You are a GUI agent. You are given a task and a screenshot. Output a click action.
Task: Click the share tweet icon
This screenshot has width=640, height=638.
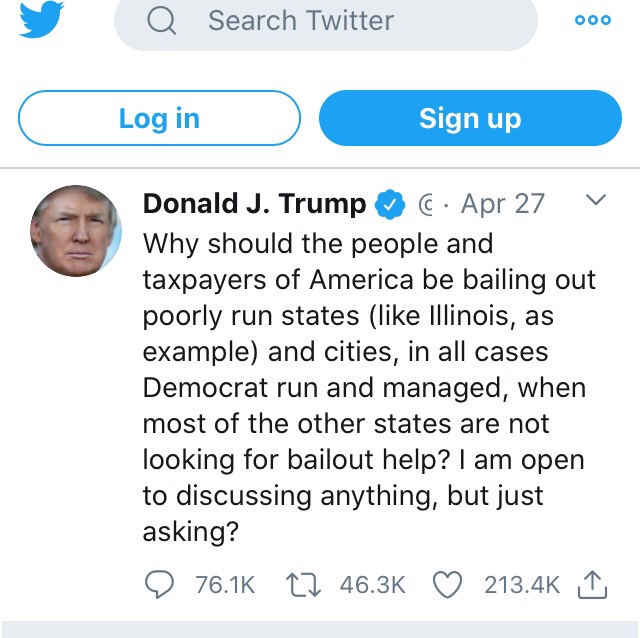(592, 584)
